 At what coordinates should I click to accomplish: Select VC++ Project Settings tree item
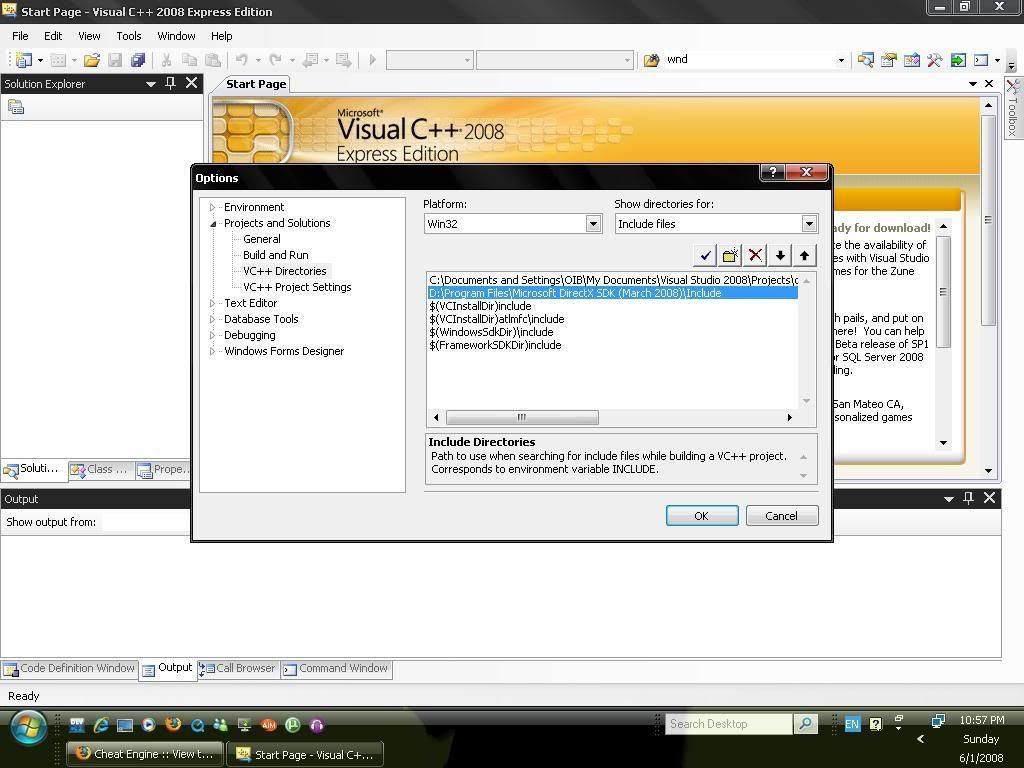pos(297,287)
